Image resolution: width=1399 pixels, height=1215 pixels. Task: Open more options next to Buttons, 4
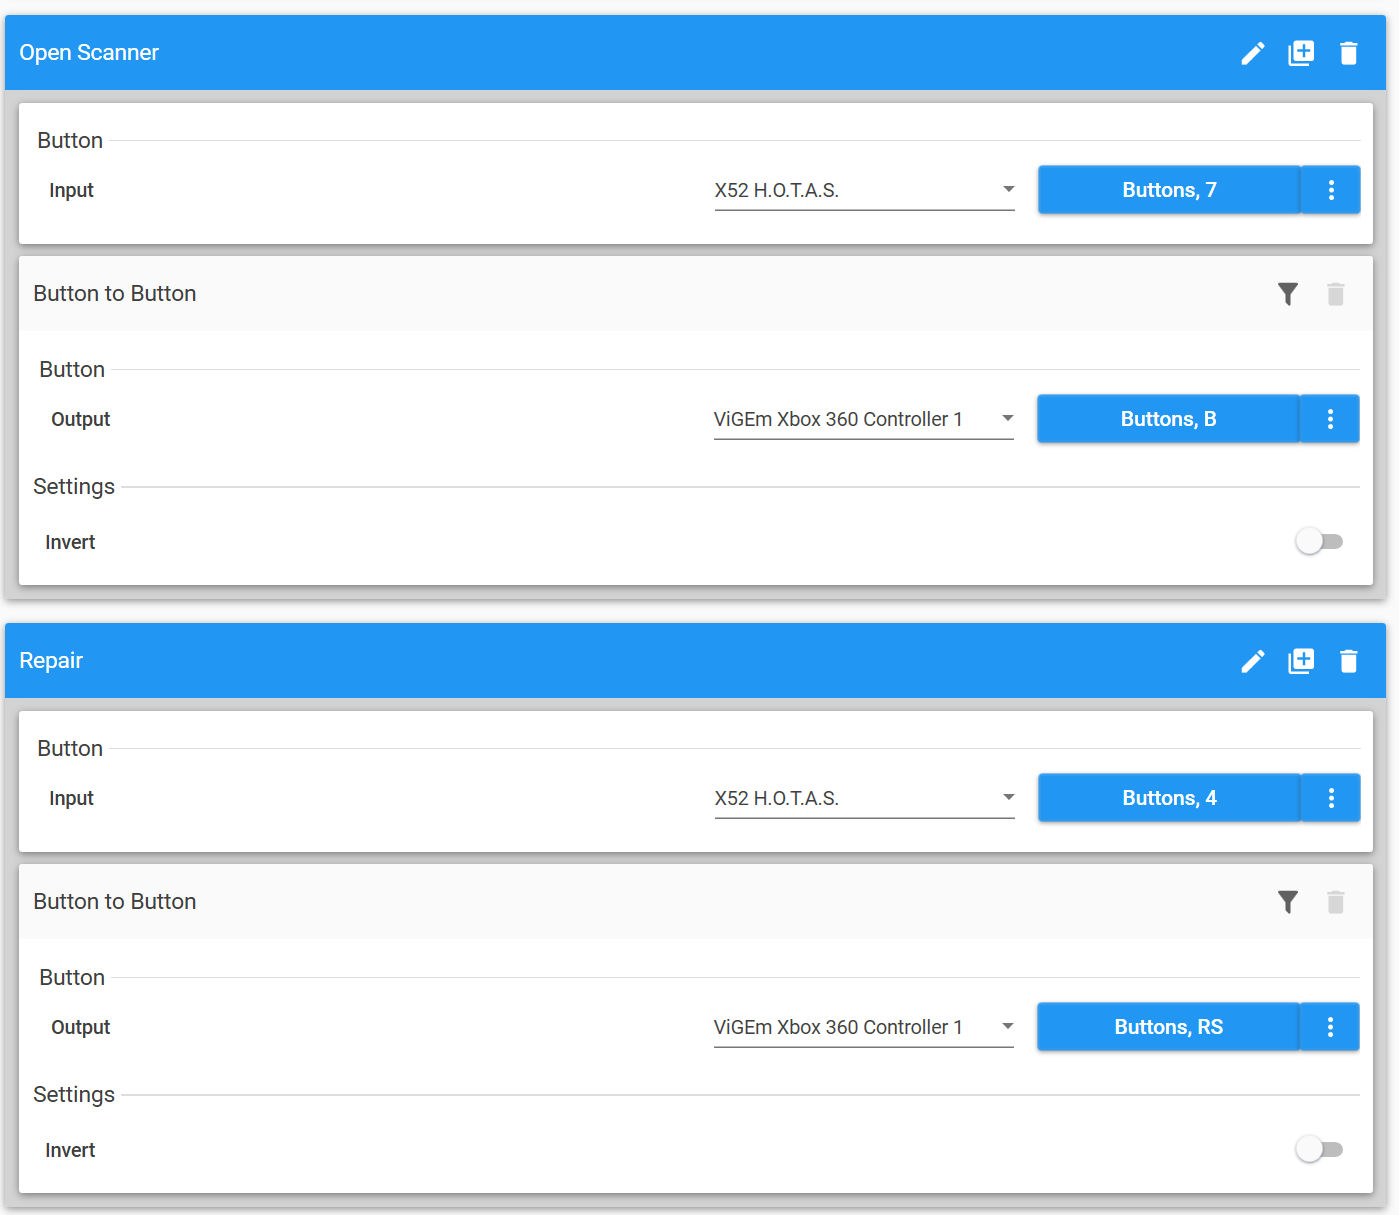point(1331,798)
